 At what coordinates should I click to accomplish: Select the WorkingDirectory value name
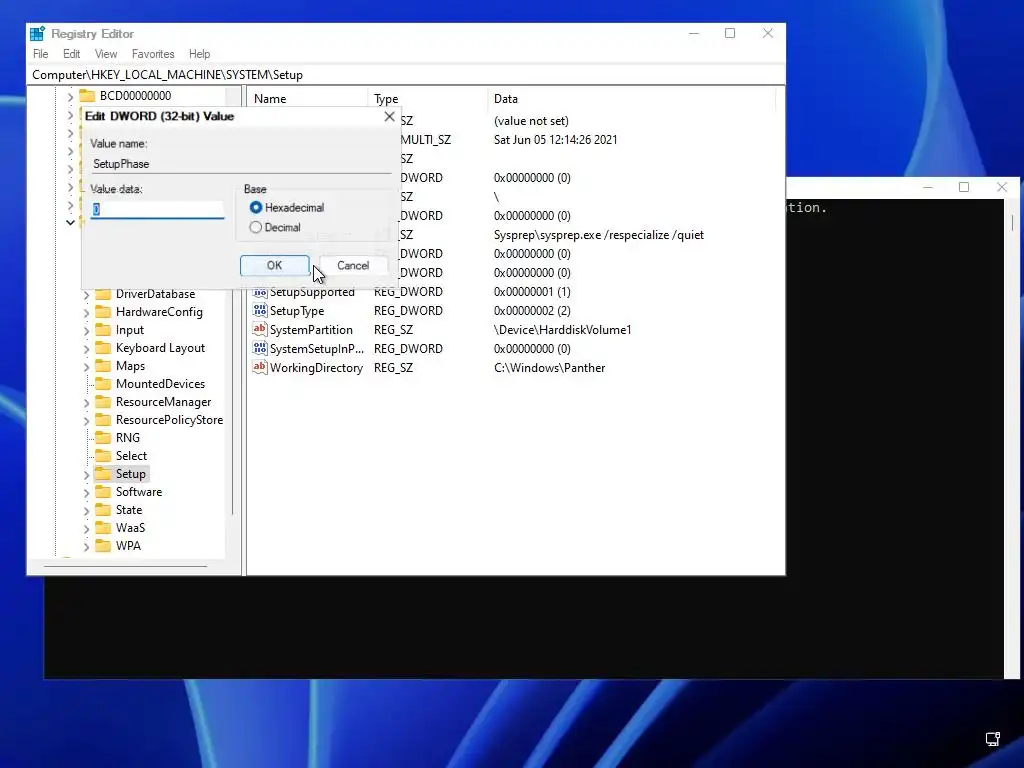coord(316,368)
